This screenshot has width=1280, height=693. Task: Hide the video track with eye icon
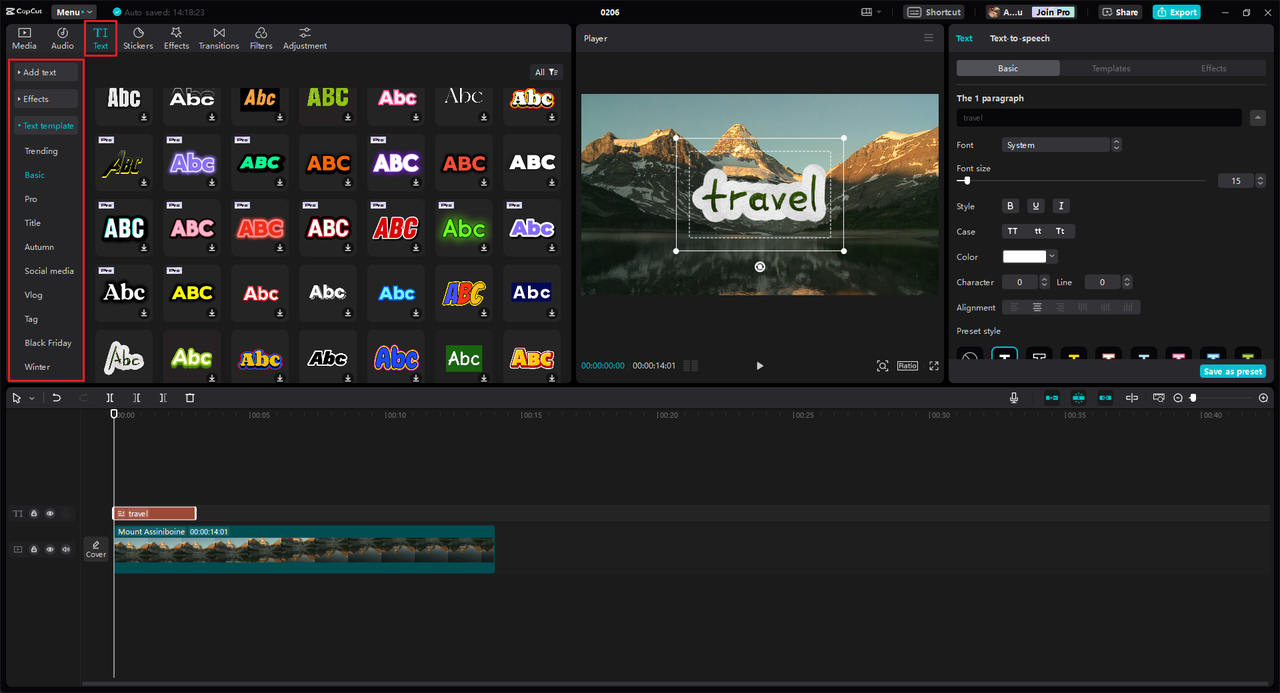[50, 549]
